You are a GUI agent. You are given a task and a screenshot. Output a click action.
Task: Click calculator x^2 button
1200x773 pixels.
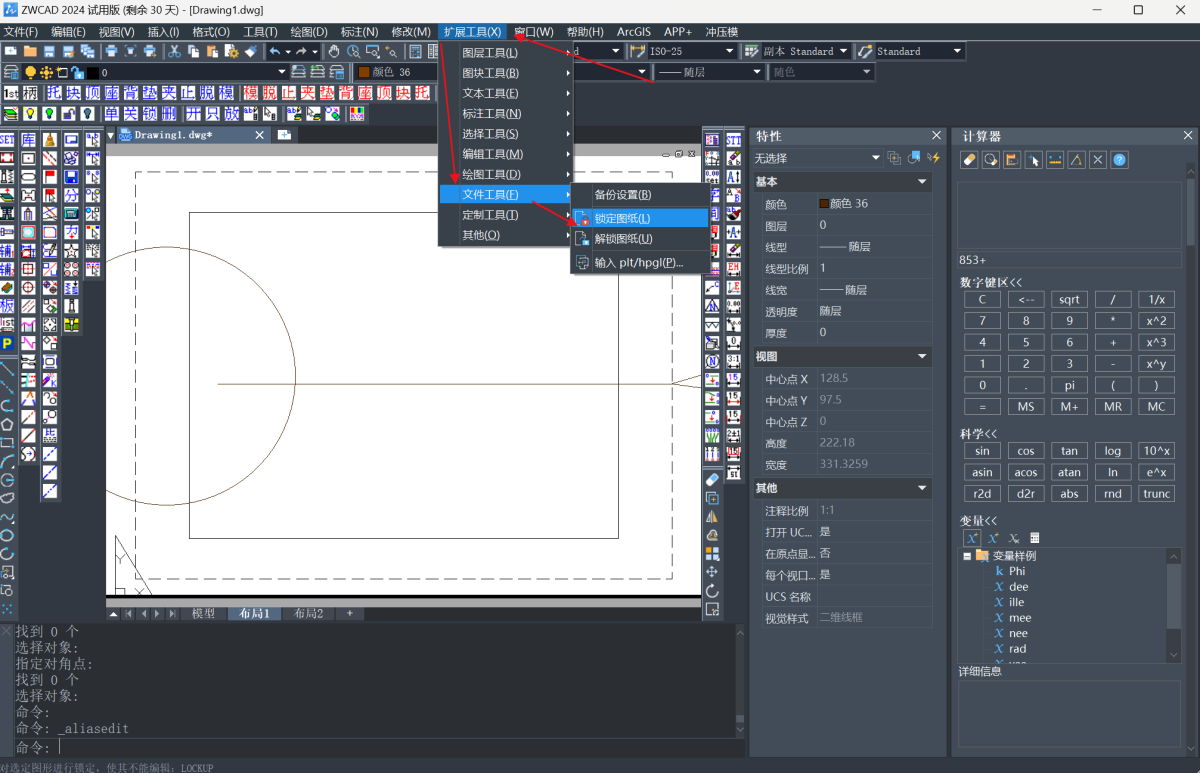click(x=1157, y=321)
